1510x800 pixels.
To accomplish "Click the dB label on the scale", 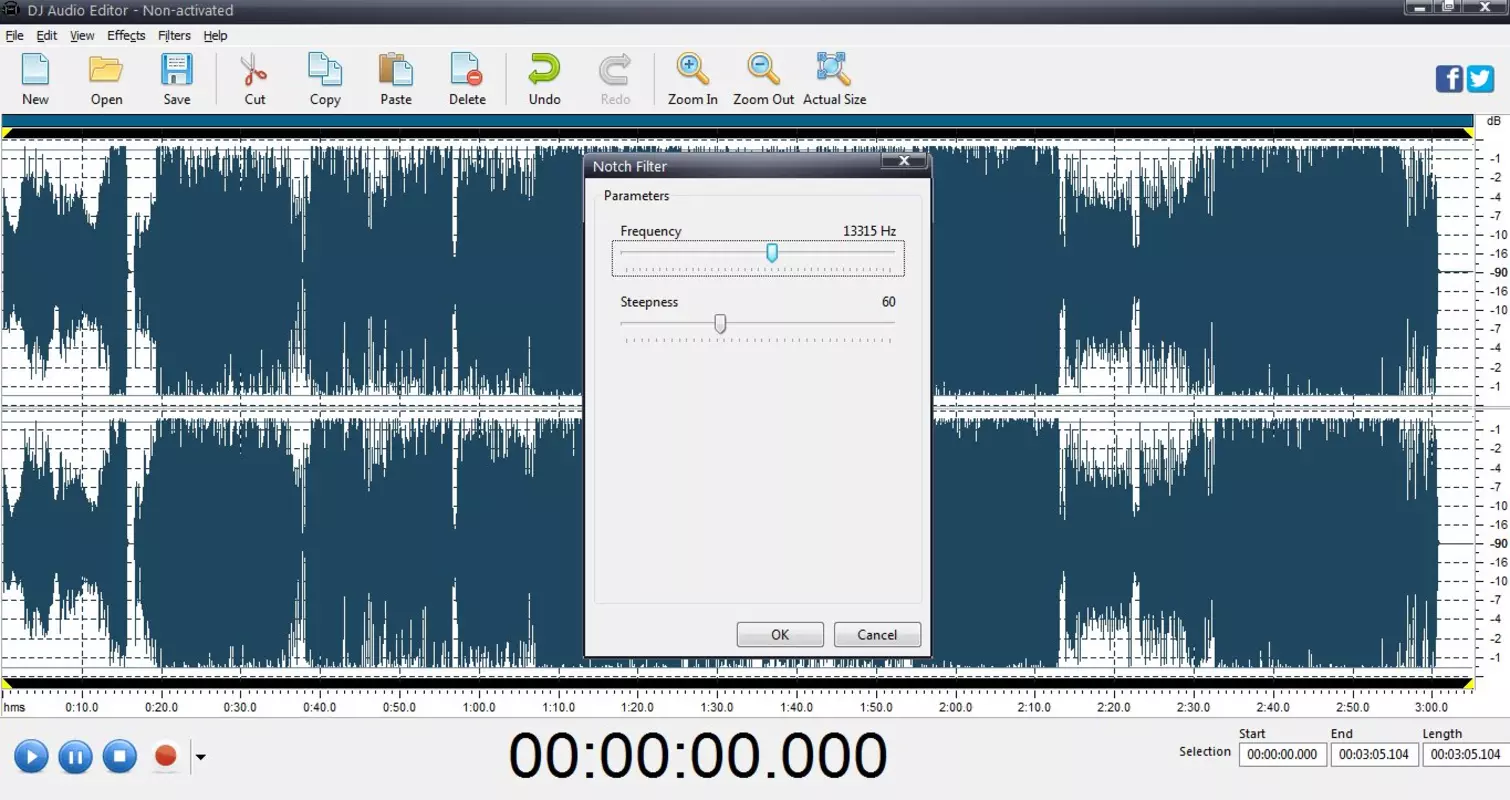I will tap(1493, 121).
